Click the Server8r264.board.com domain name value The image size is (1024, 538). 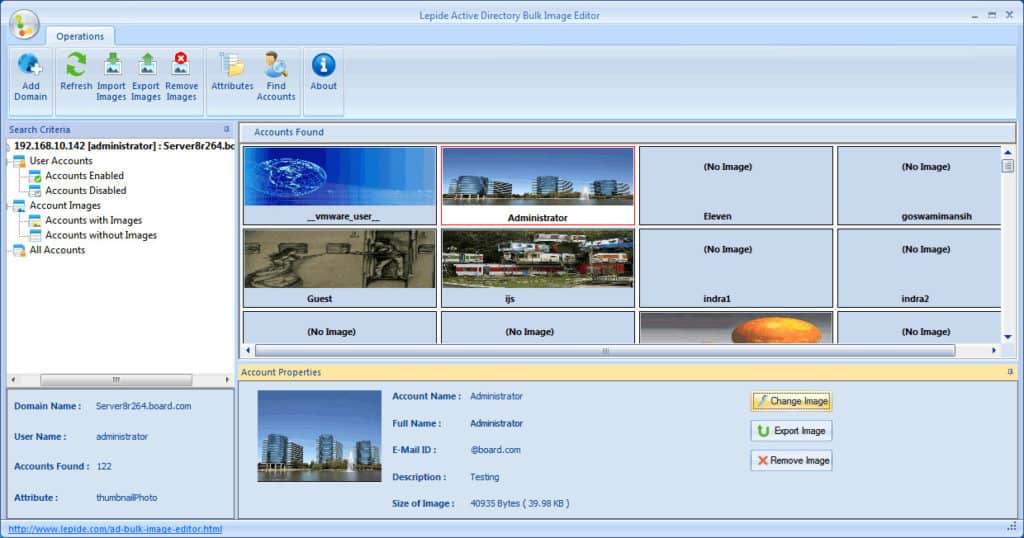[x=143, y=406]
